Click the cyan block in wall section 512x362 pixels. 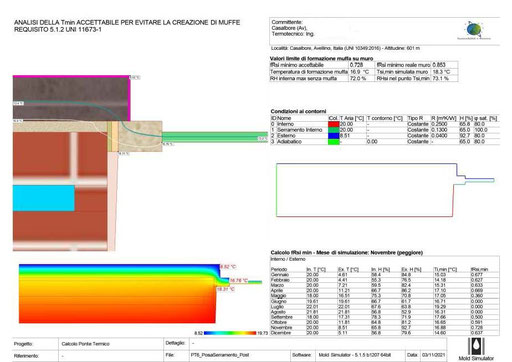44,198
